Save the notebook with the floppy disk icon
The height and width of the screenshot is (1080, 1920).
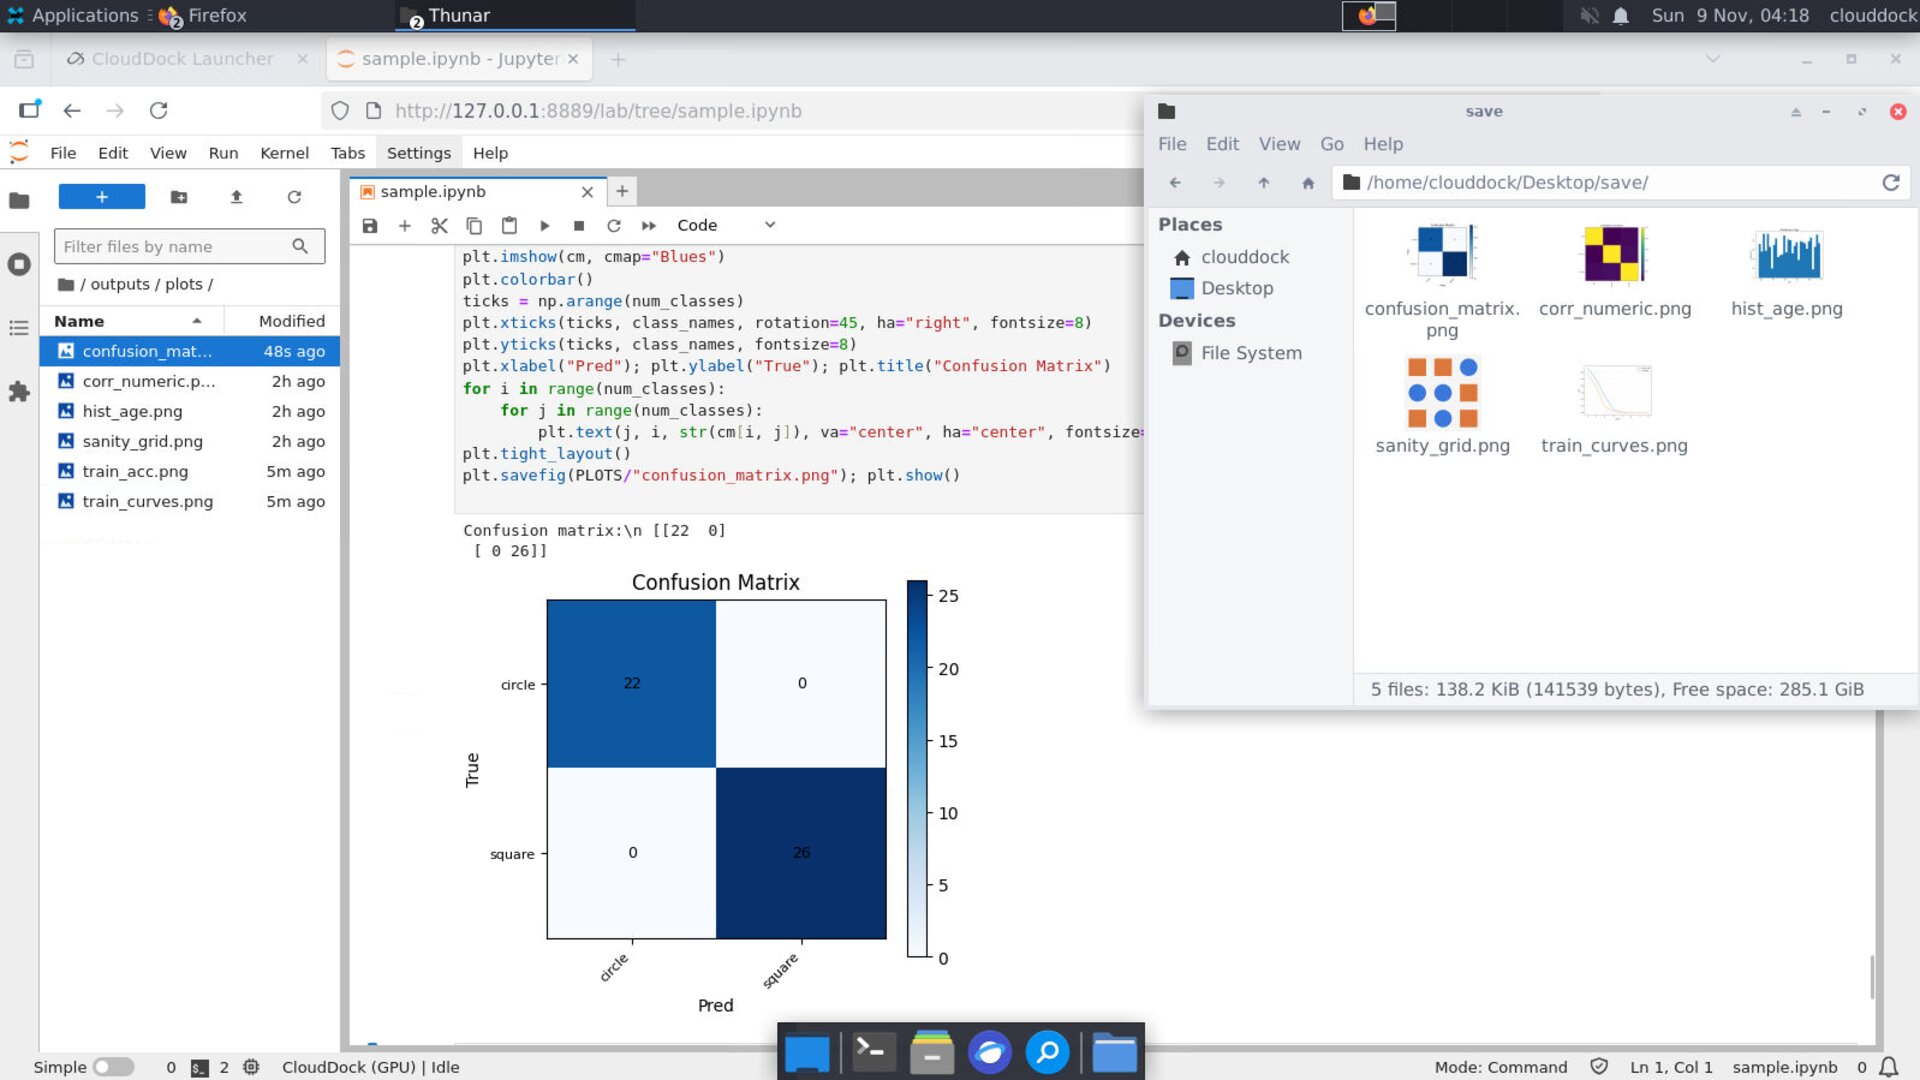pyautogui.click(x=370, y=226)
